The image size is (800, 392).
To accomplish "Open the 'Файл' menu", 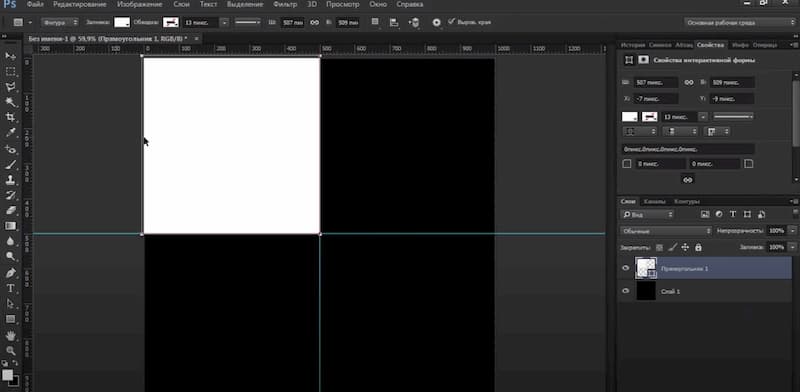I will [35, 5].
